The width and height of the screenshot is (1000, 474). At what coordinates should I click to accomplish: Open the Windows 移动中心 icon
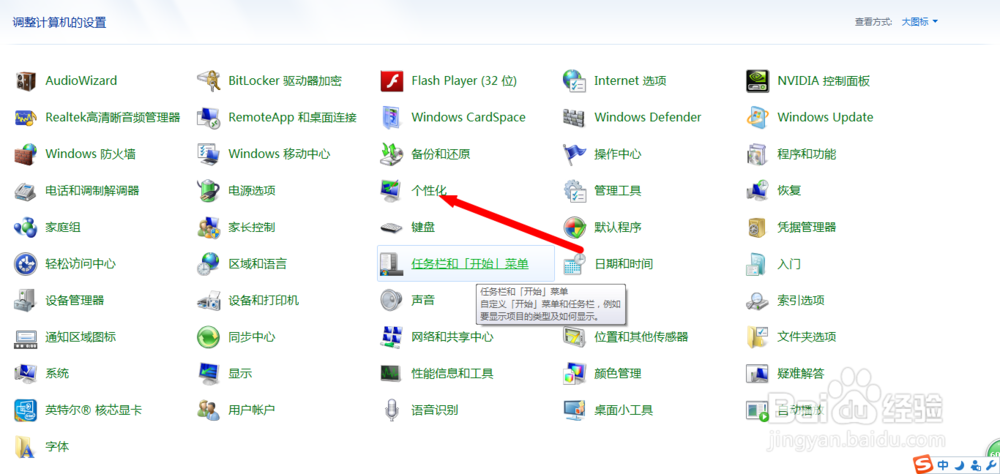coord(209,154)
